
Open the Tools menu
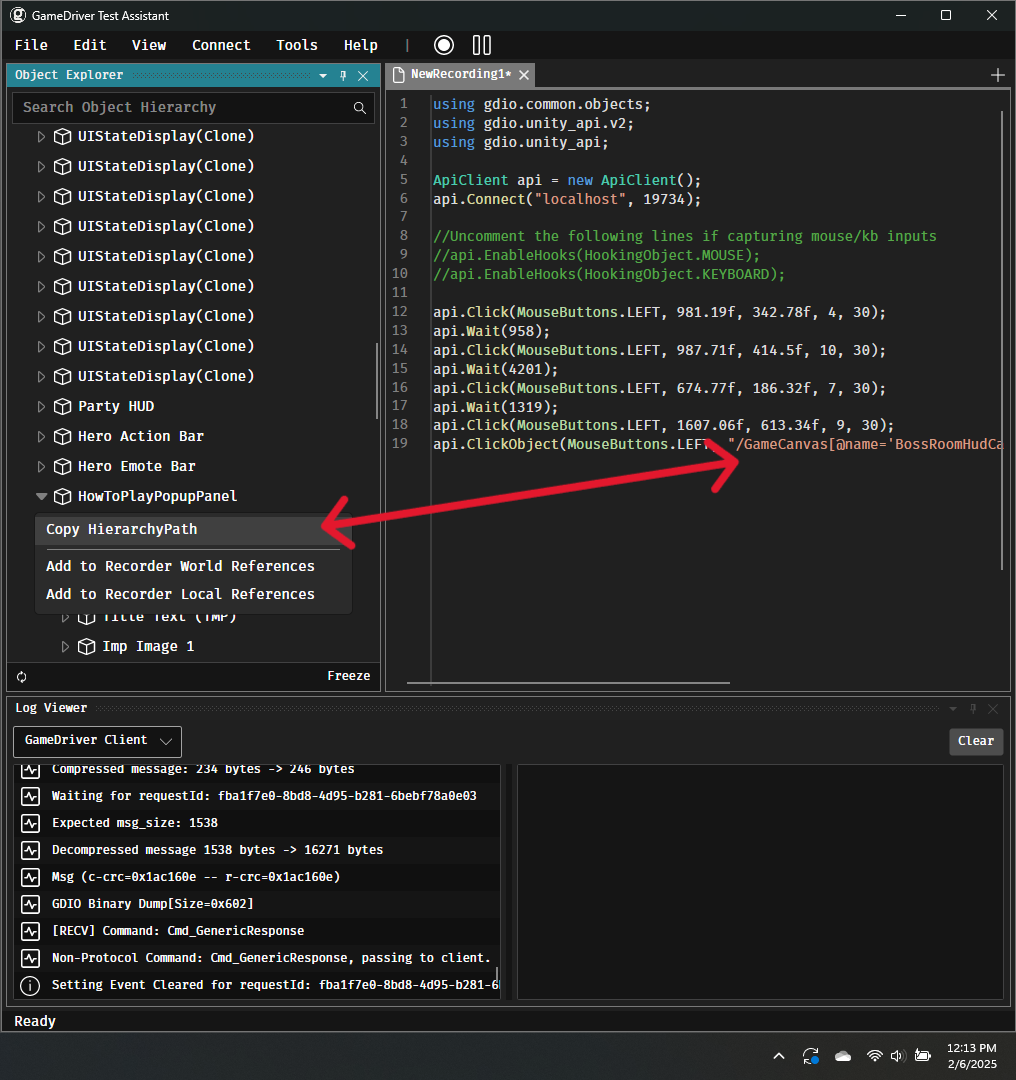(x=296, y=45)
